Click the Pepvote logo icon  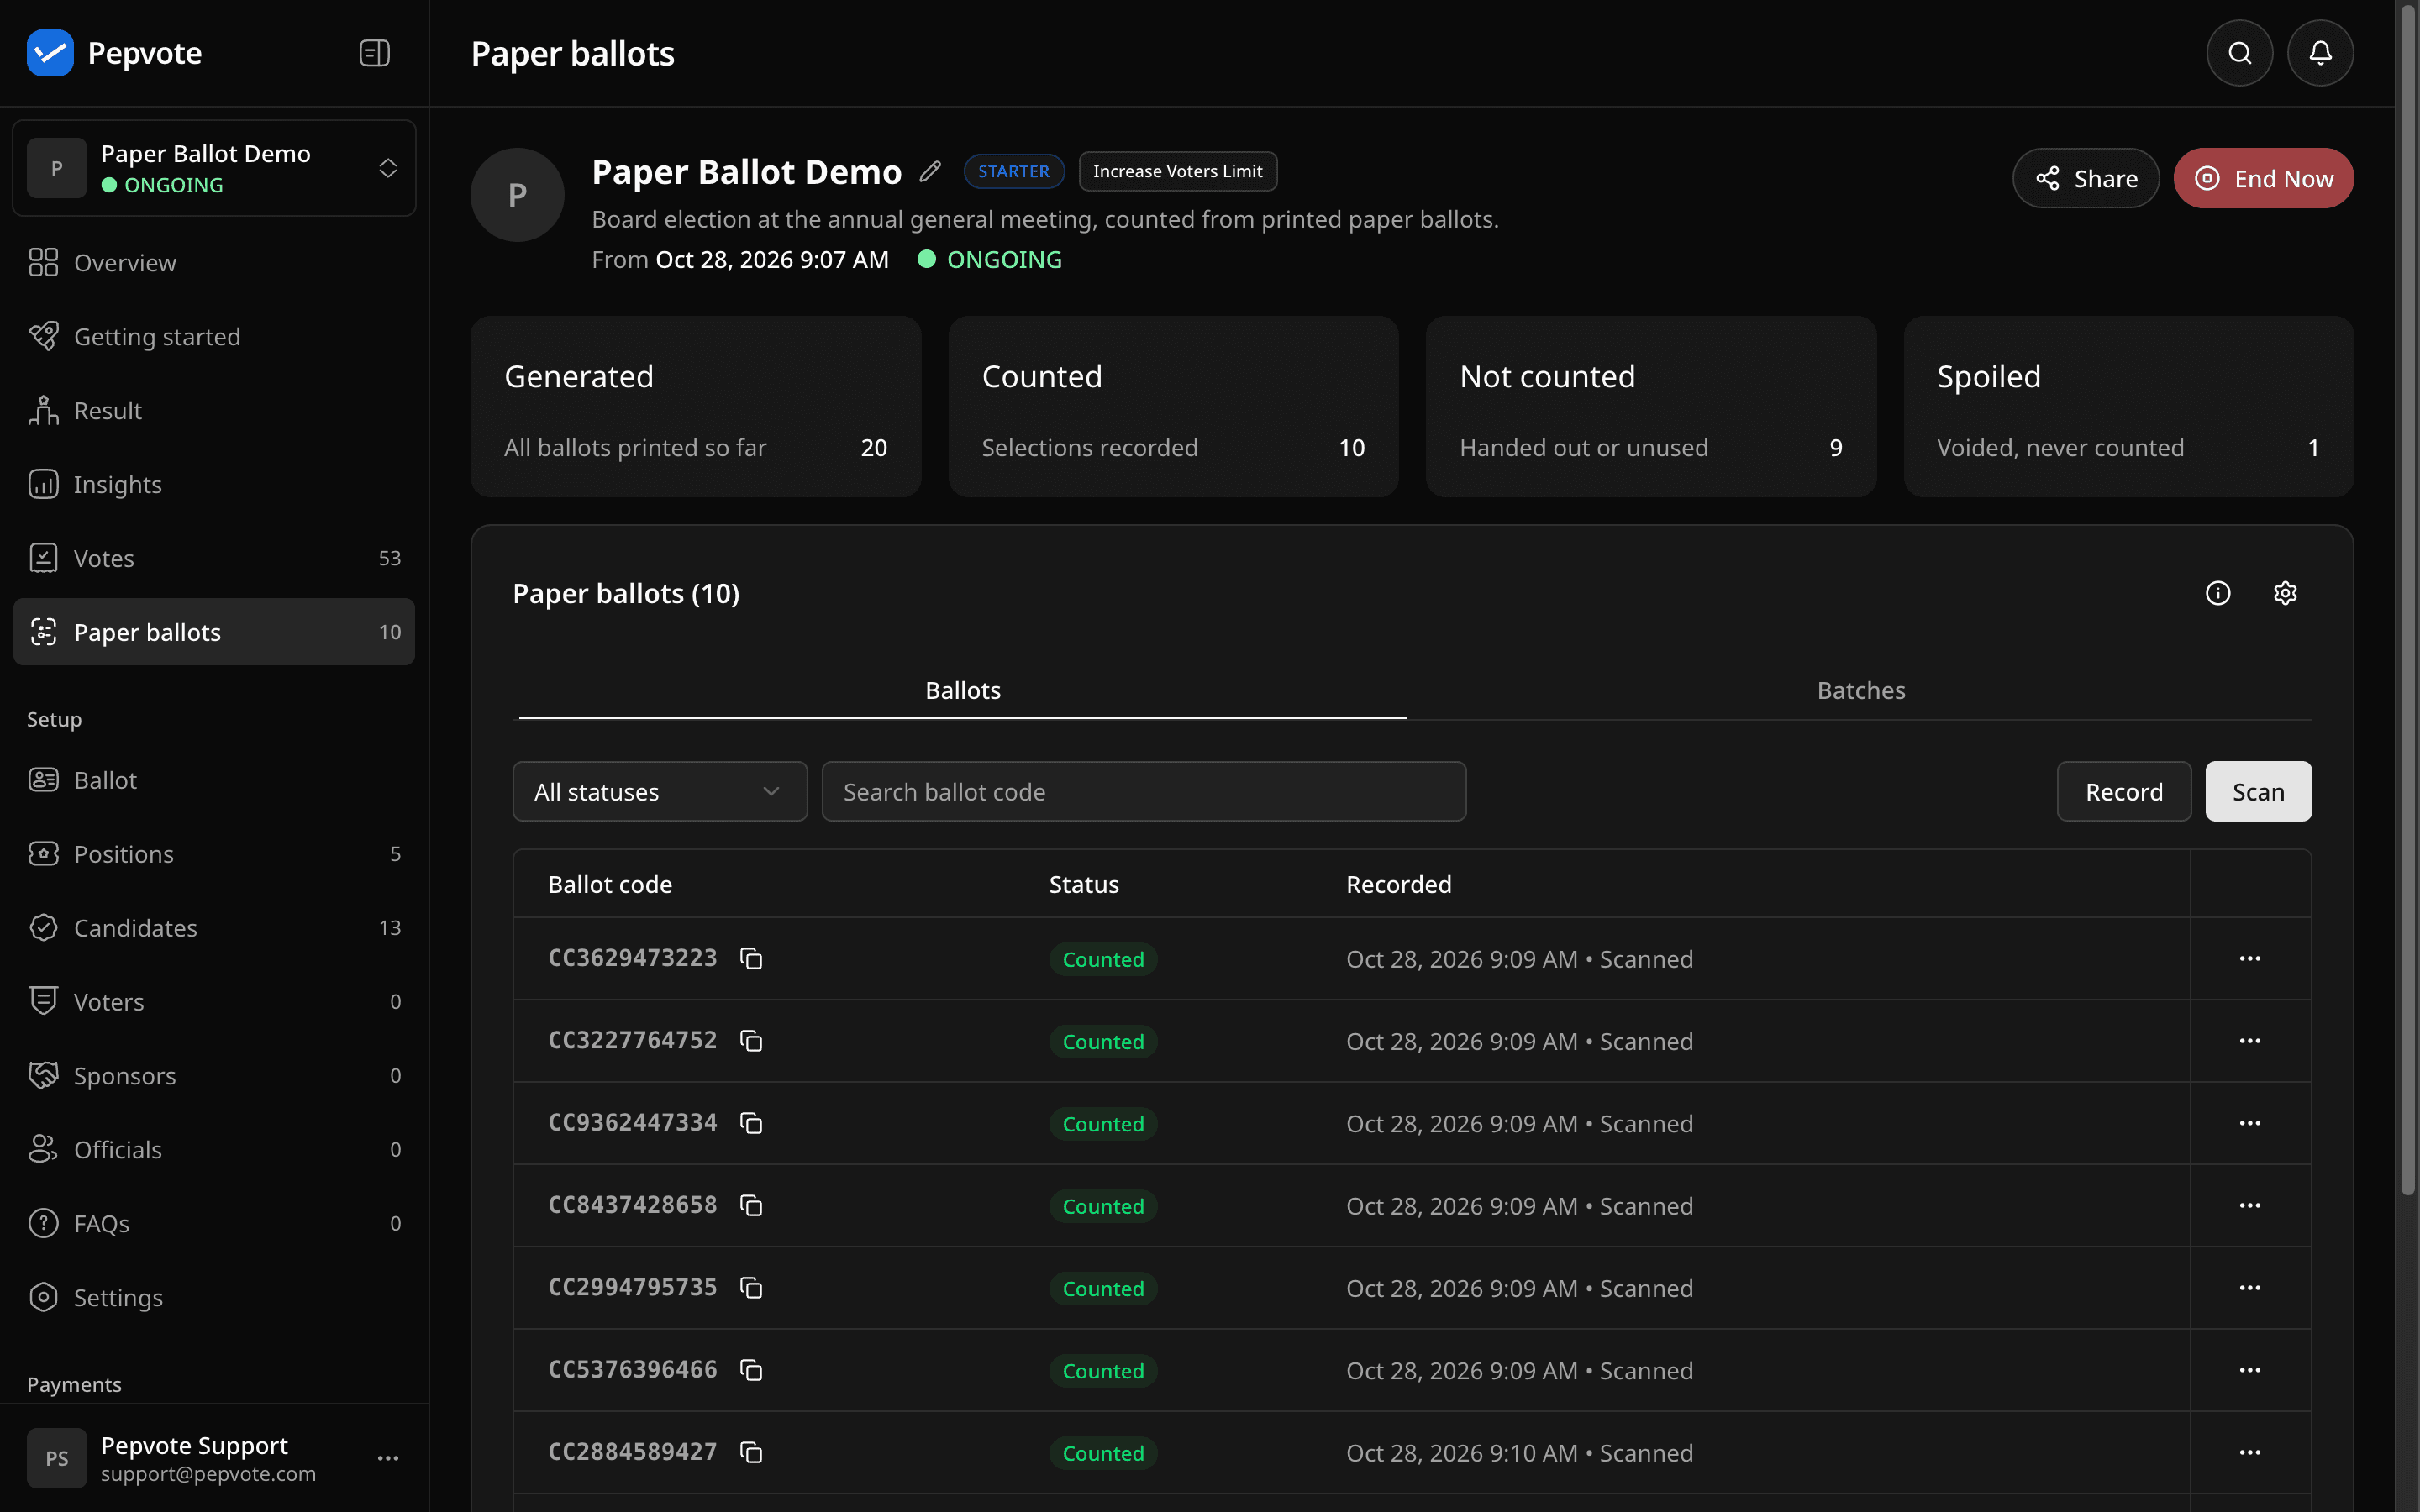[x=50, y=53]
